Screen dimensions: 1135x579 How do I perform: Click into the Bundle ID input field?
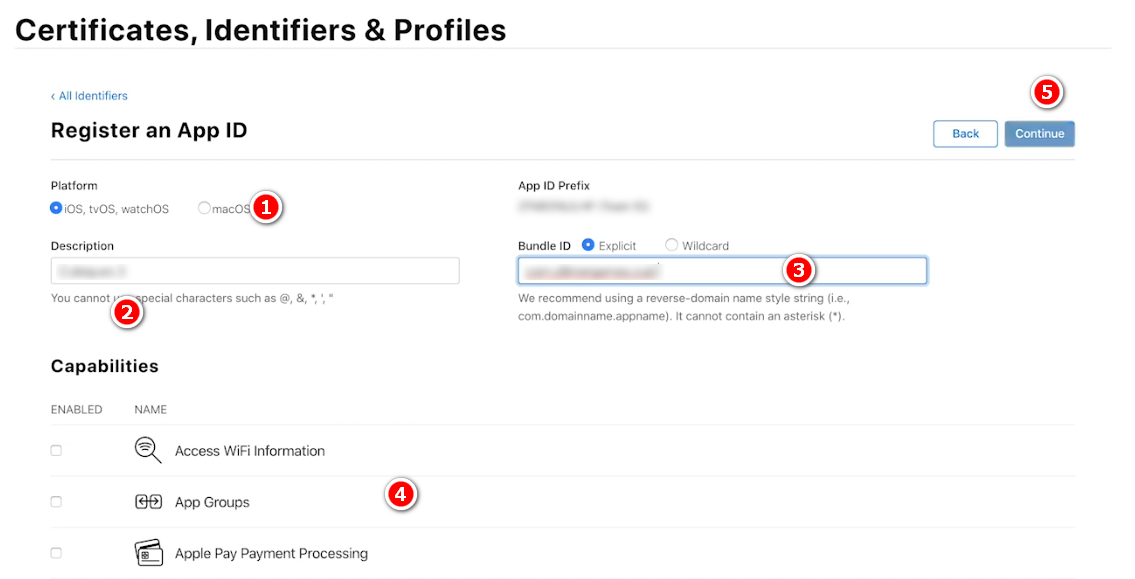(x=650, y=271)
